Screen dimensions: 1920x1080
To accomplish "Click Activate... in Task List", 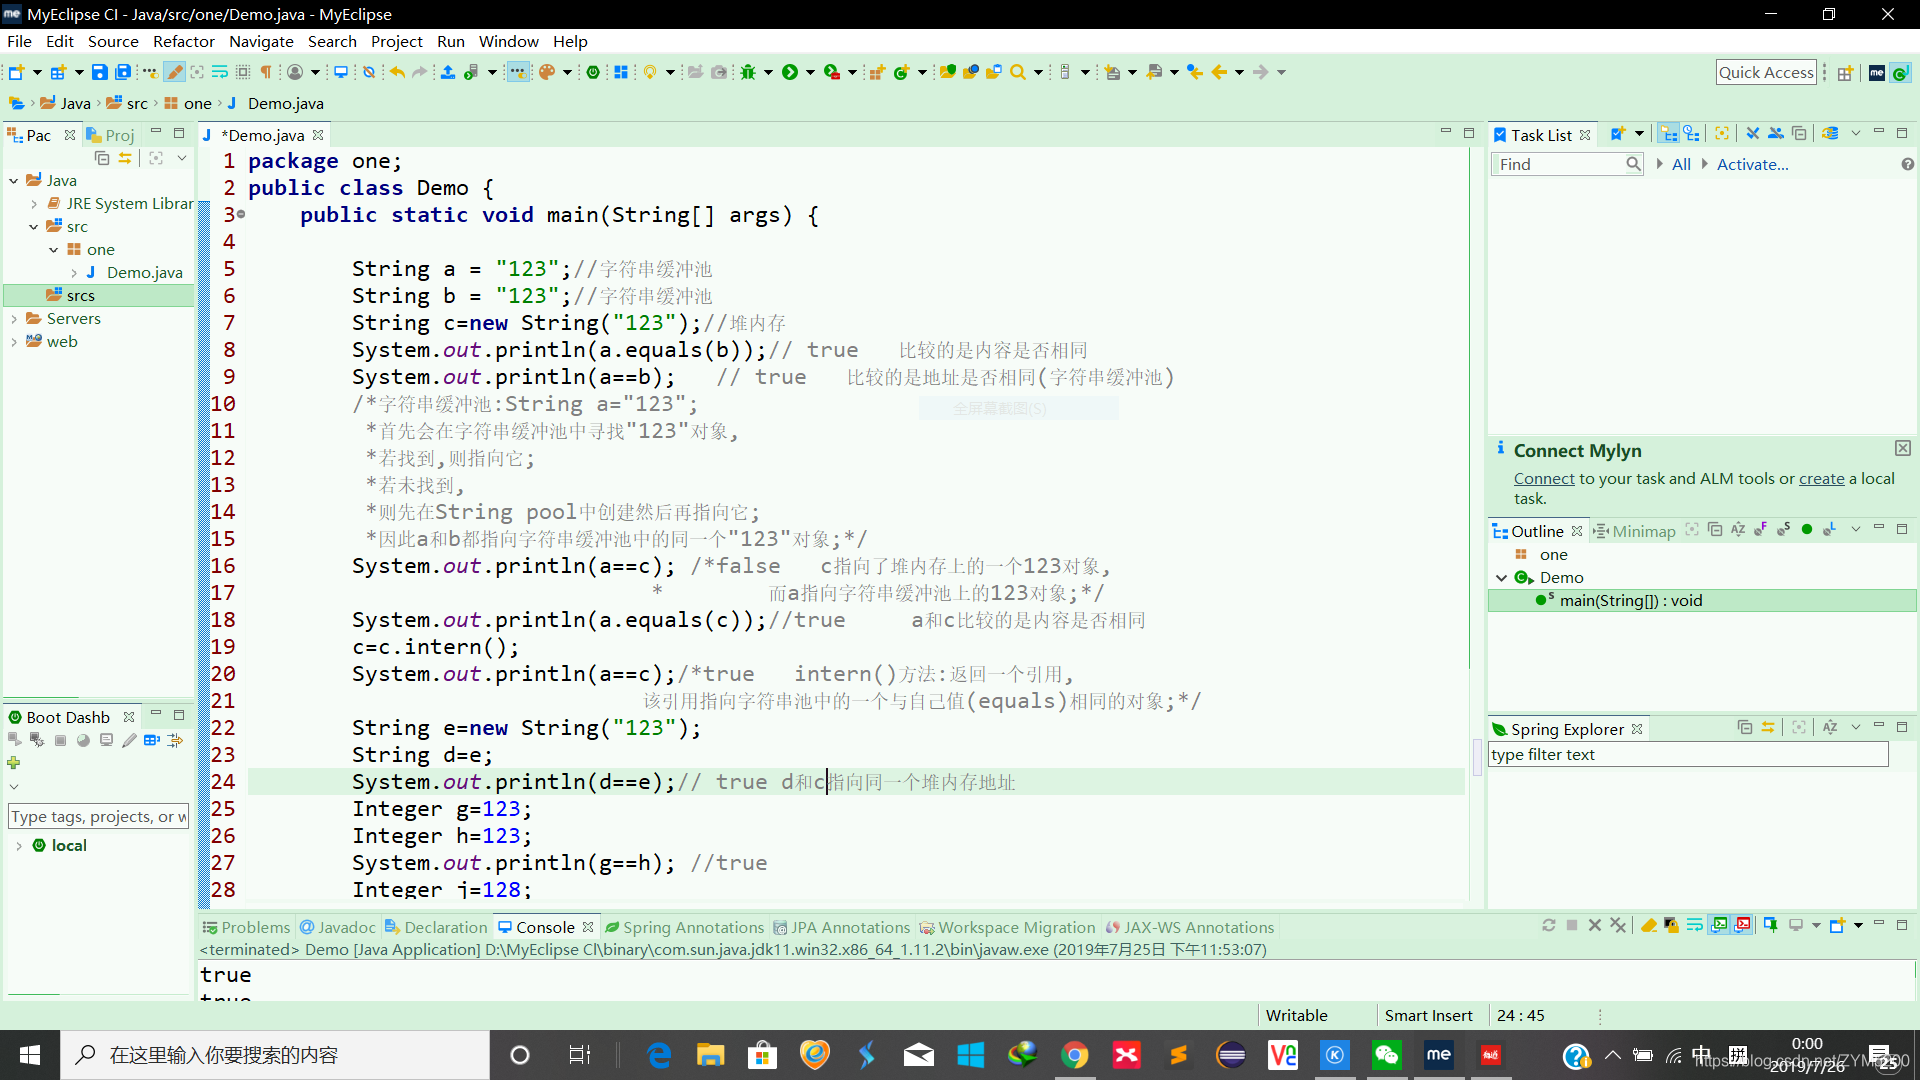I will [1752, 165].
